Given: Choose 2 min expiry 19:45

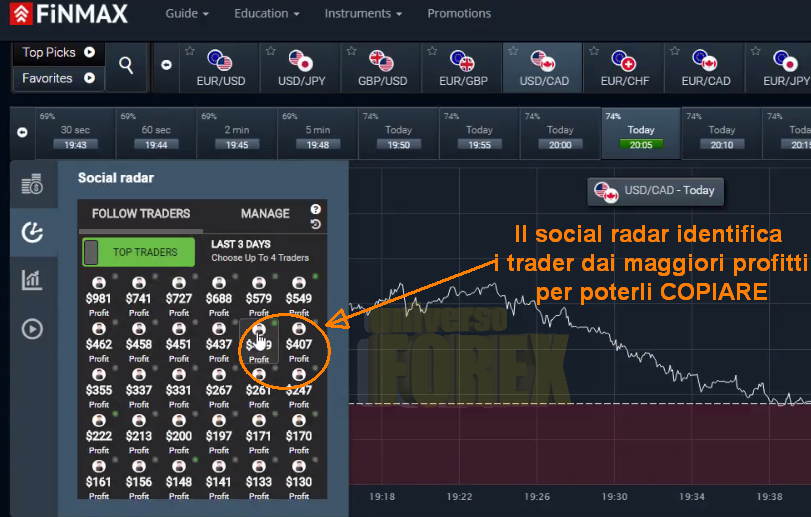Looking at the screenshot, I should (x=237, y=133).
